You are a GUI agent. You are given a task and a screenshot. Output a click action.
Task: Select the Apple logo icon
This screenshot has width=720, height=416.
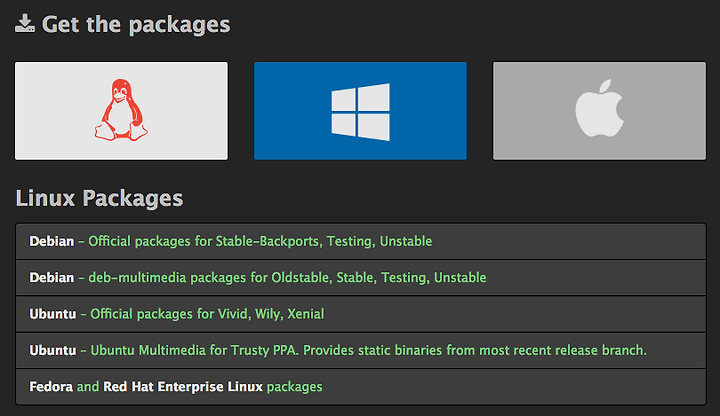pos(599,108)
